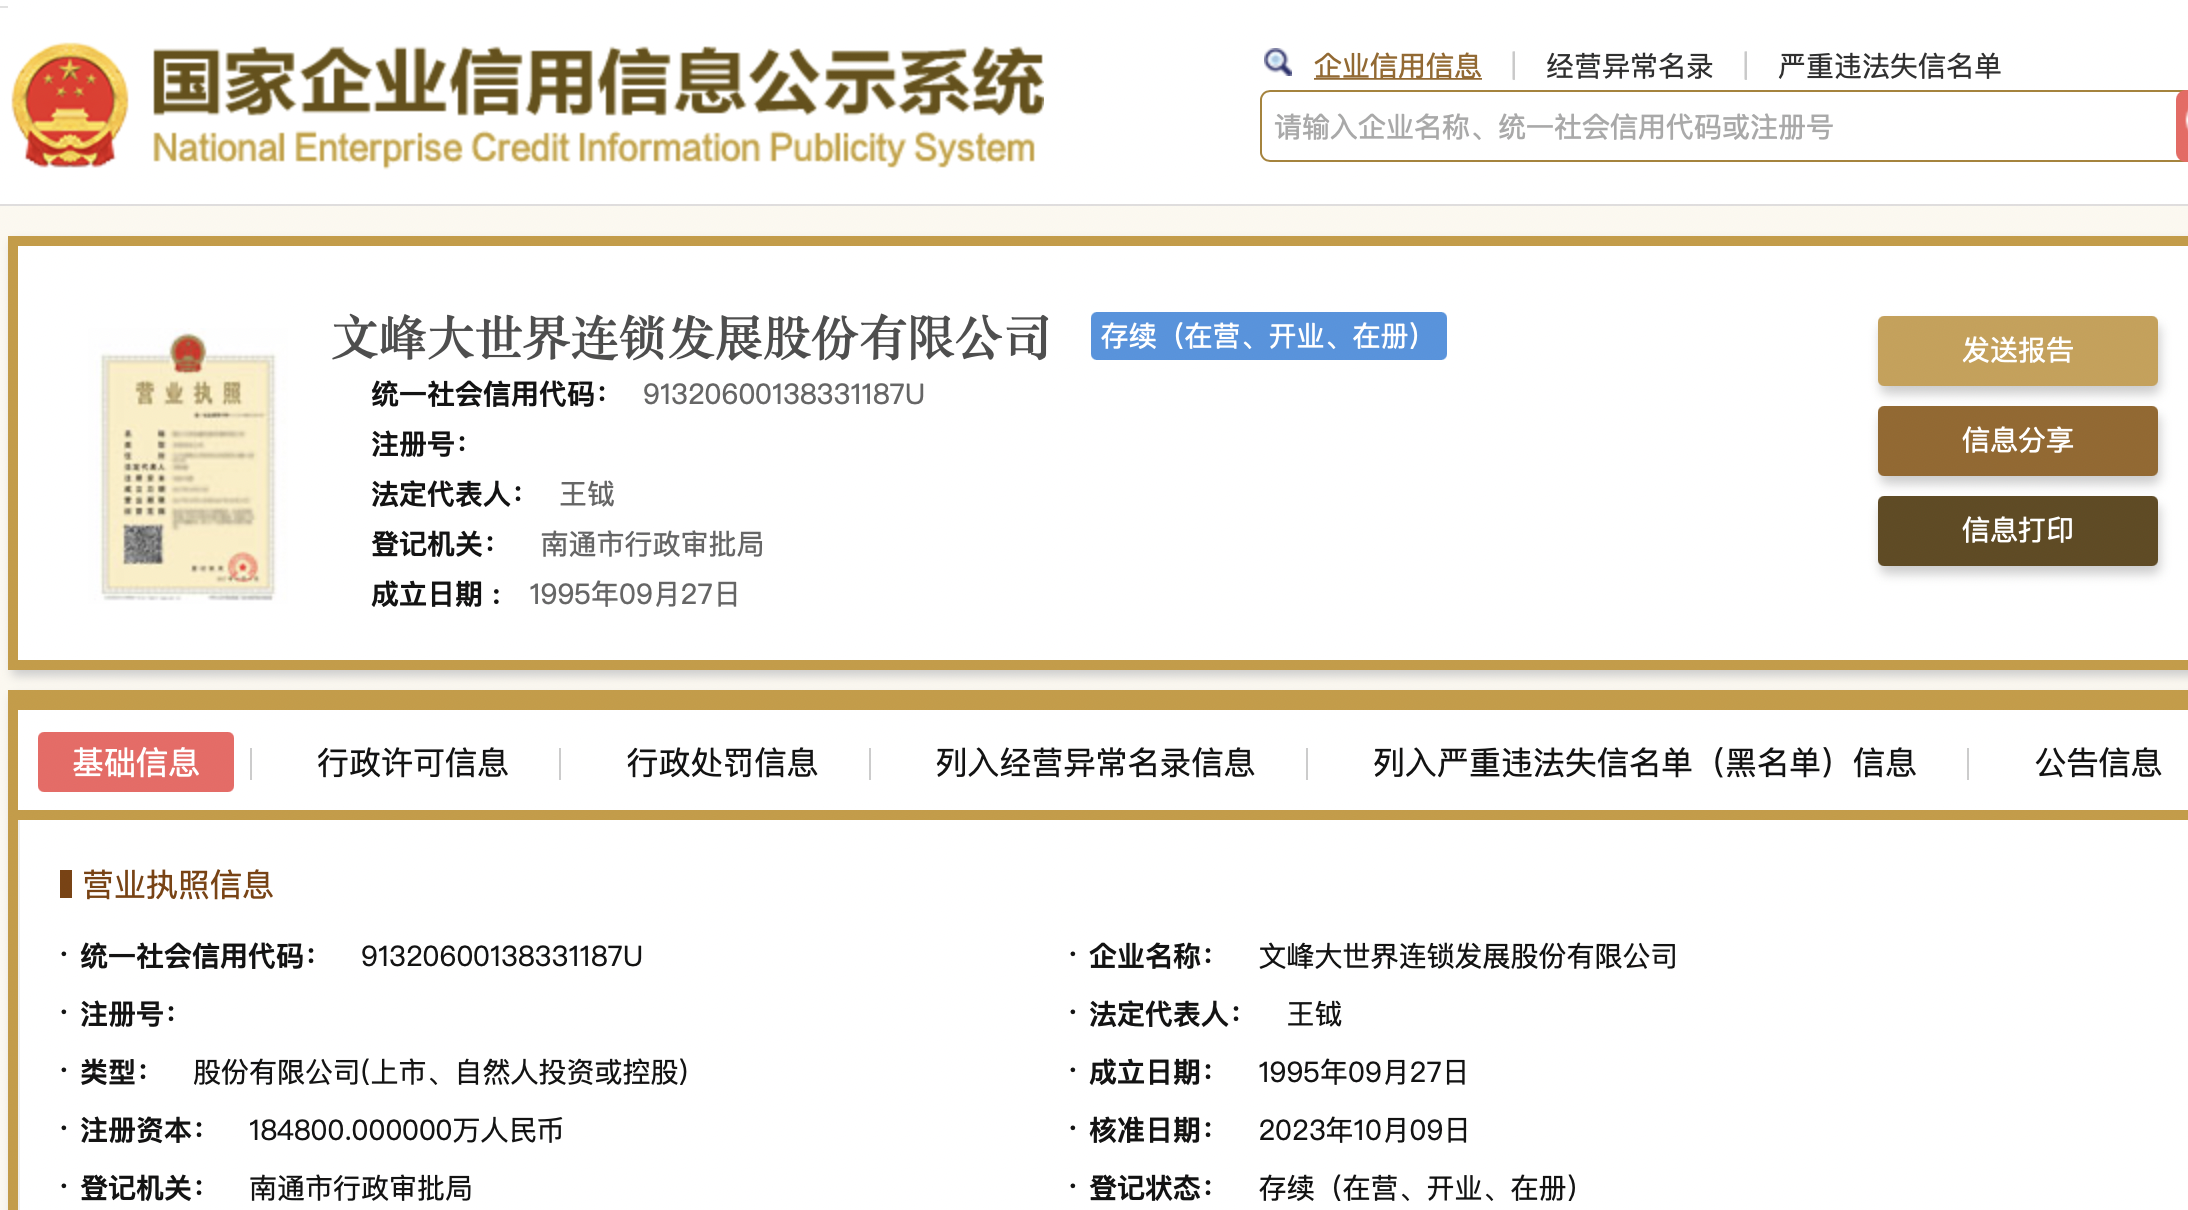This screenshot has width=2188, height=1210.
Task: Click the company name heading 文峰大世界连锁发展股份有限公司
Action: point(691,337)
